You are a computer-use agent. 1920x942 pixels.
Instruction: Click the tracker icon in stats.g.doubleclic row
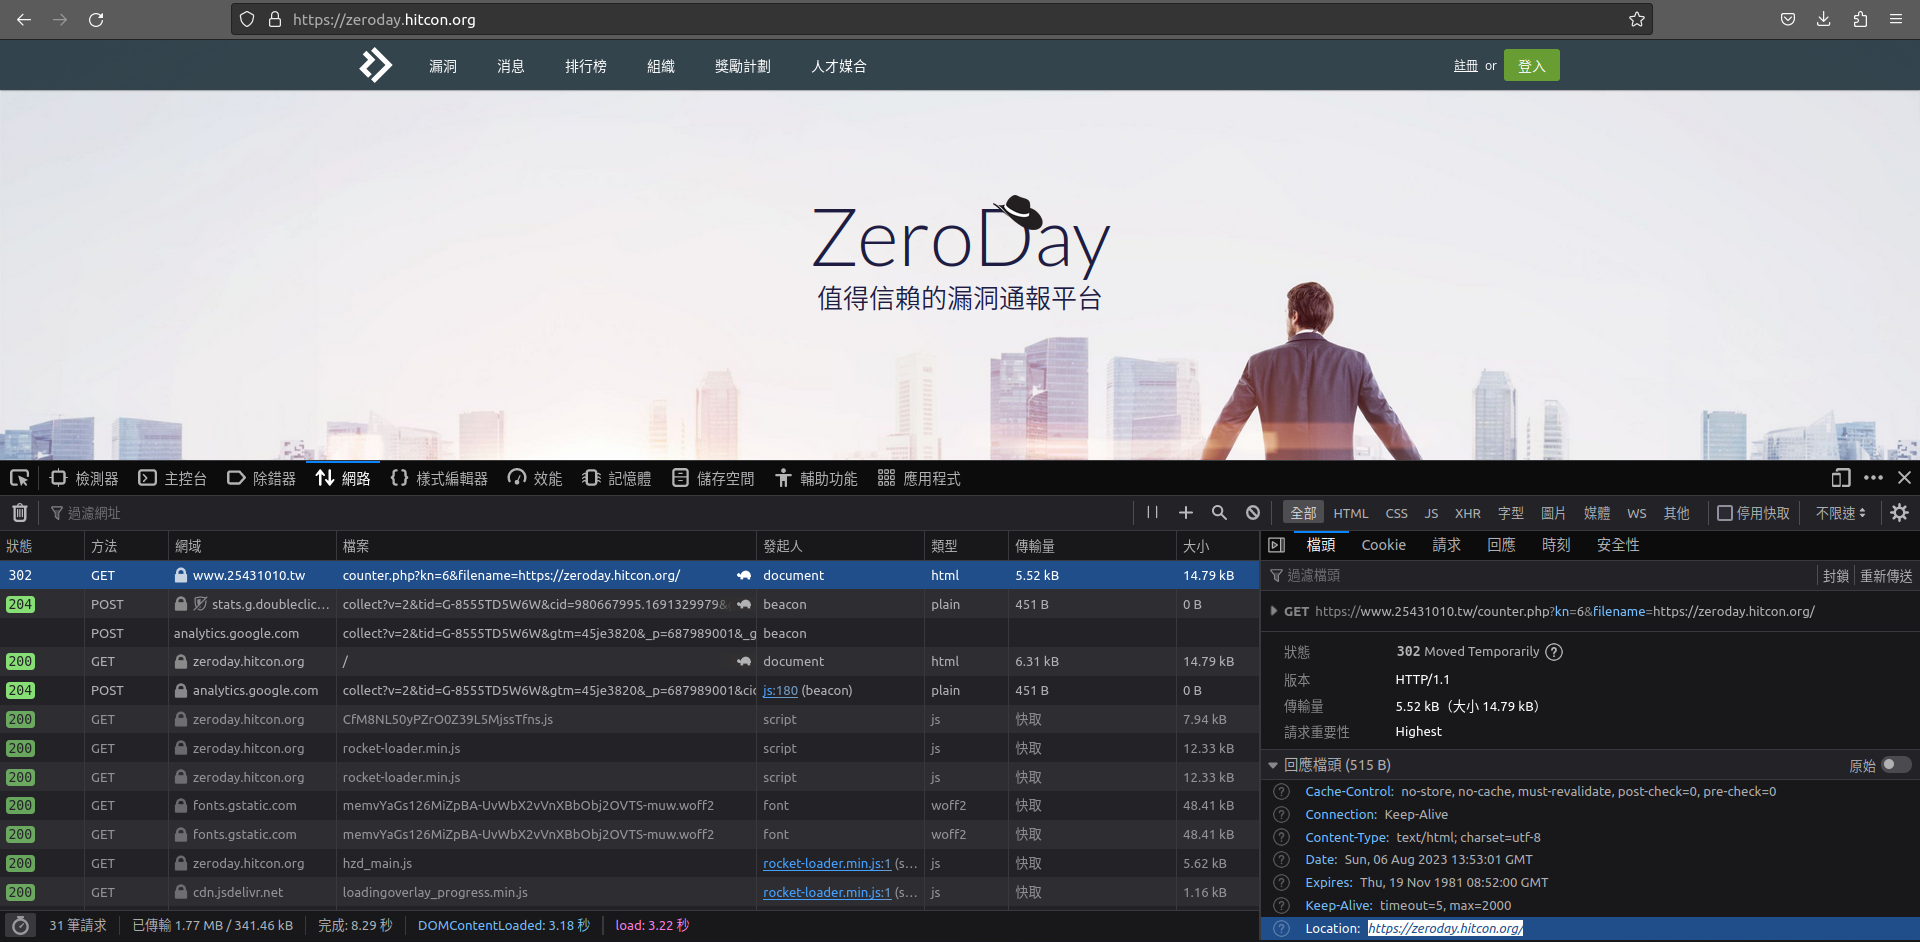tap(200, 604)
